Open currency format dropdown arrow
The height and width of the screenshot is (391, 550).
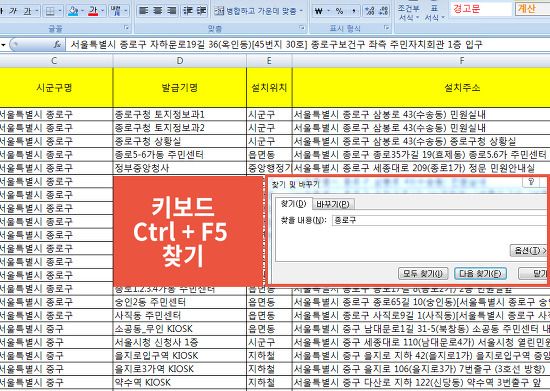pos(329,11)
